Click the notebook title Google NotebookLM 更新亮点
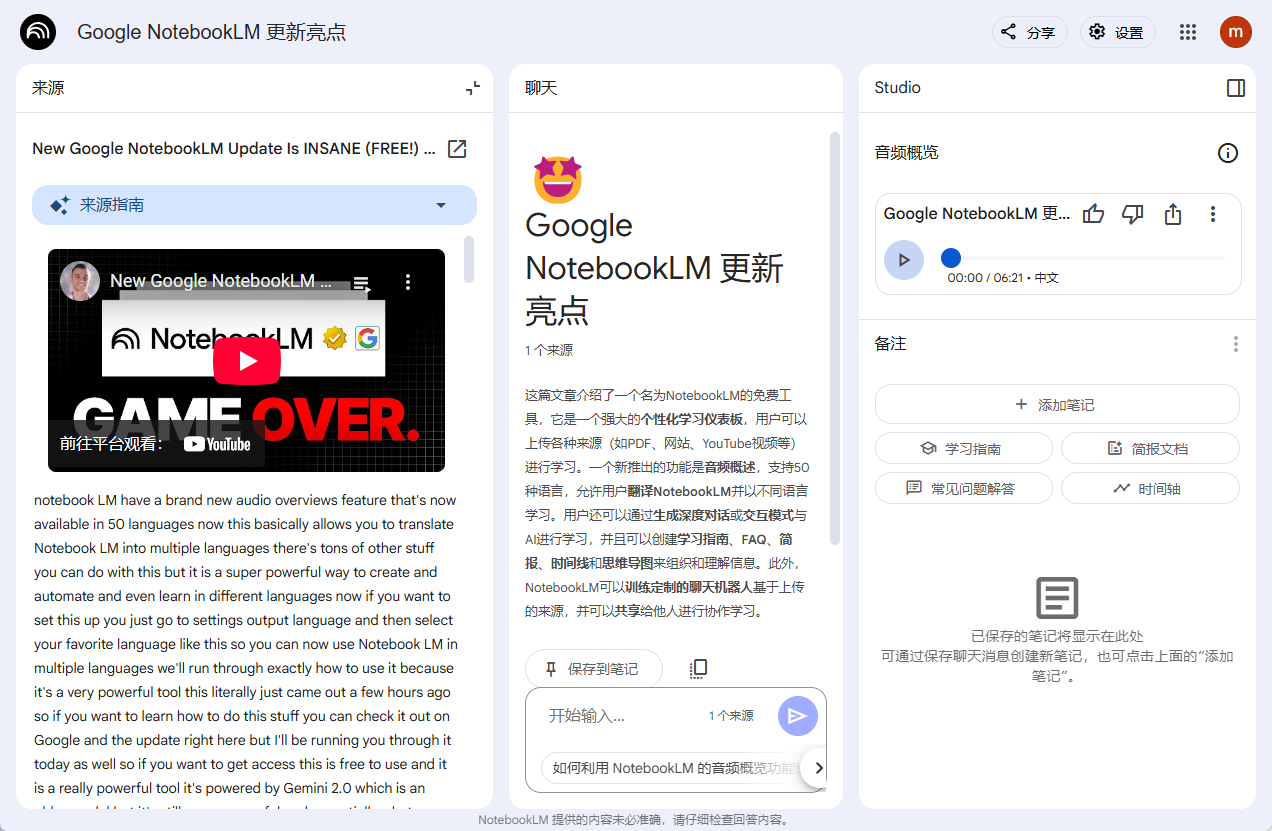1272x831 pixels. point(212,32)
